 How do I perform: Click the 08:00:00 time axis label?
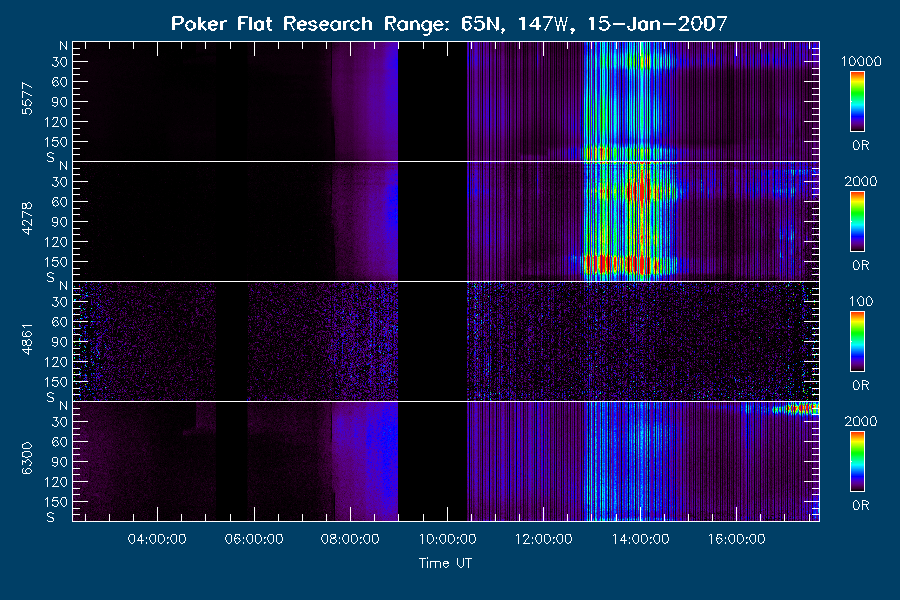[x=350, y=539]
